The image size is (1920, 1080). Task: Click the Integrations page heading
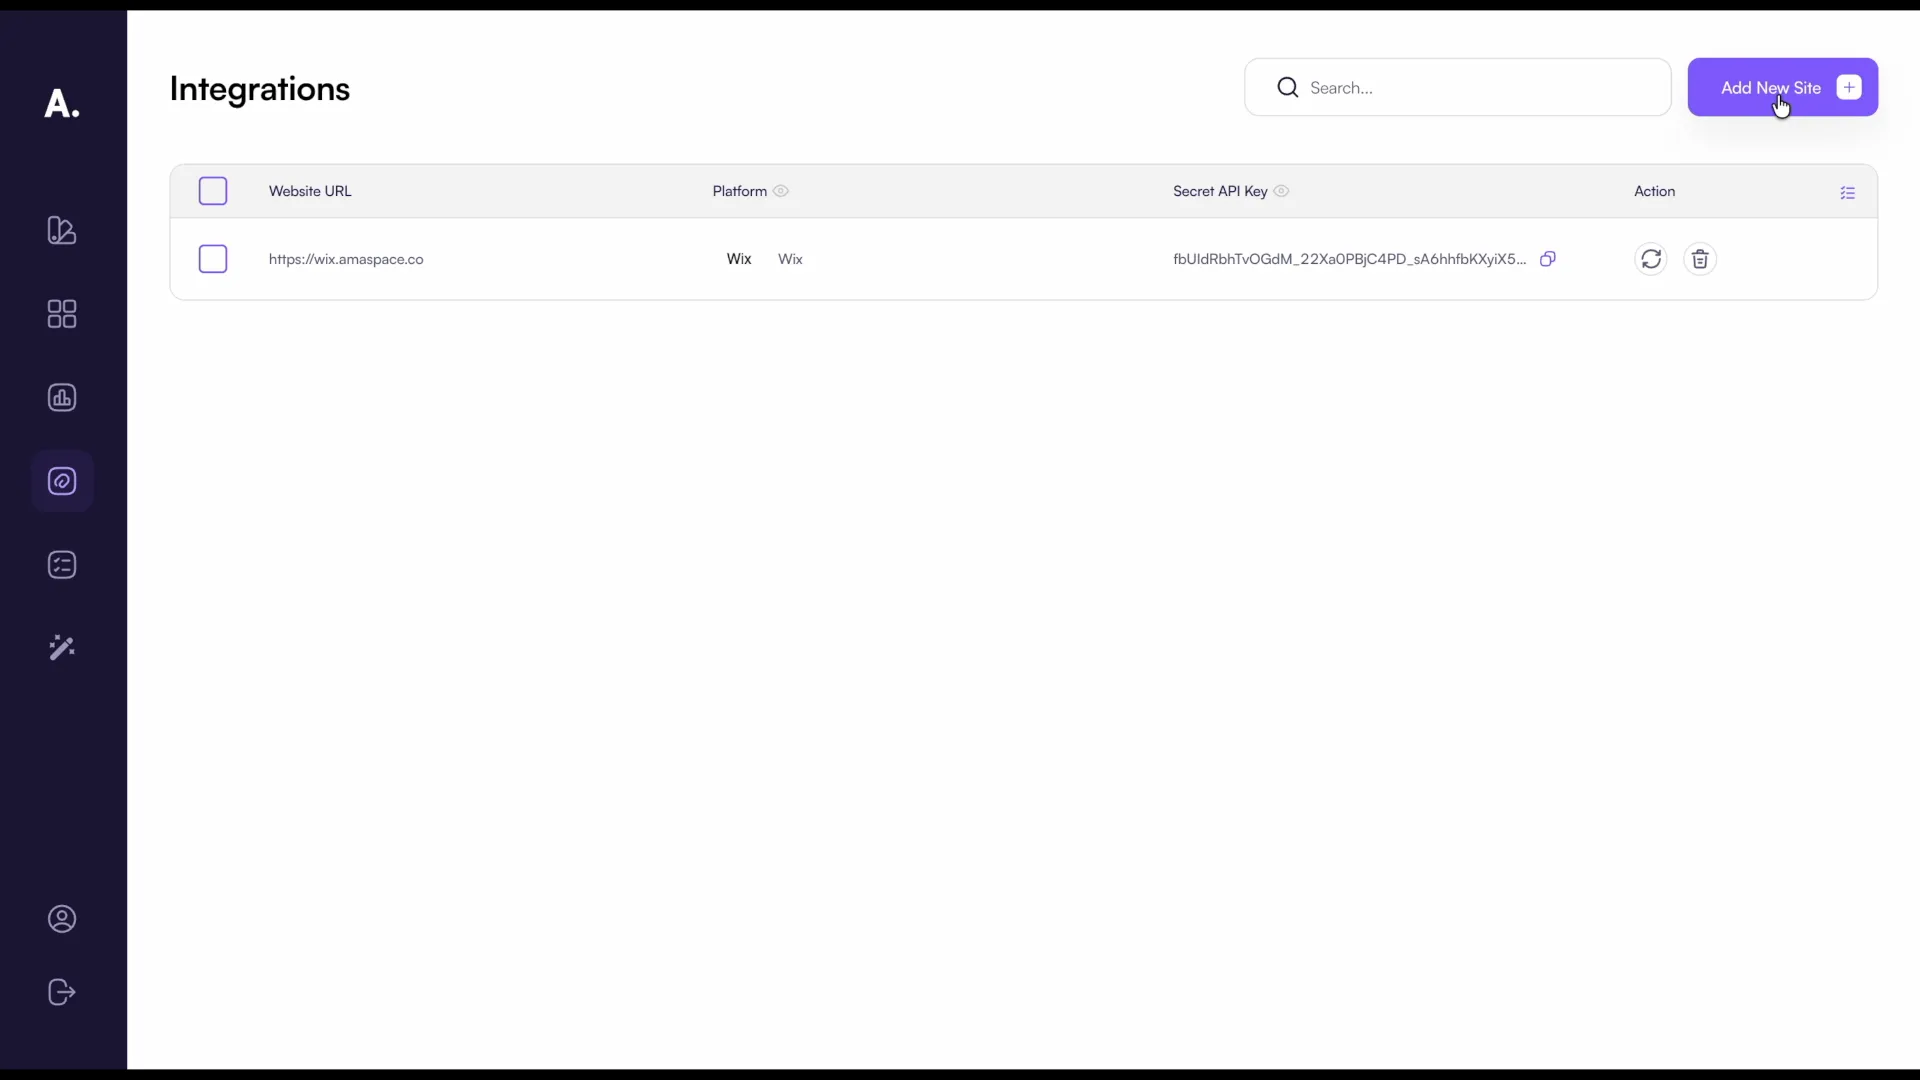(260, 89)
